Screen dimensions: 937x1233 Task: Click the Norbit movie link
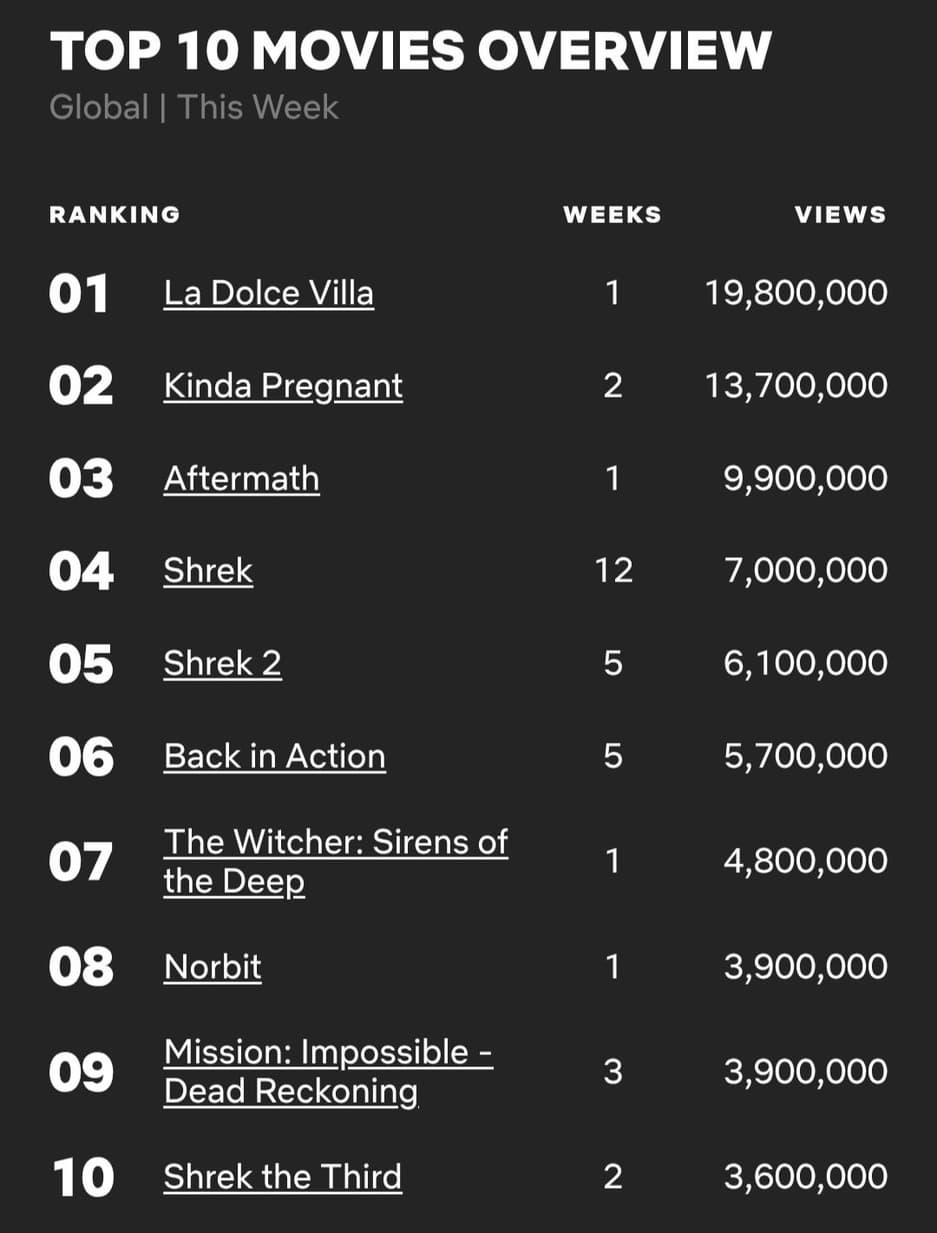point(212,967)
